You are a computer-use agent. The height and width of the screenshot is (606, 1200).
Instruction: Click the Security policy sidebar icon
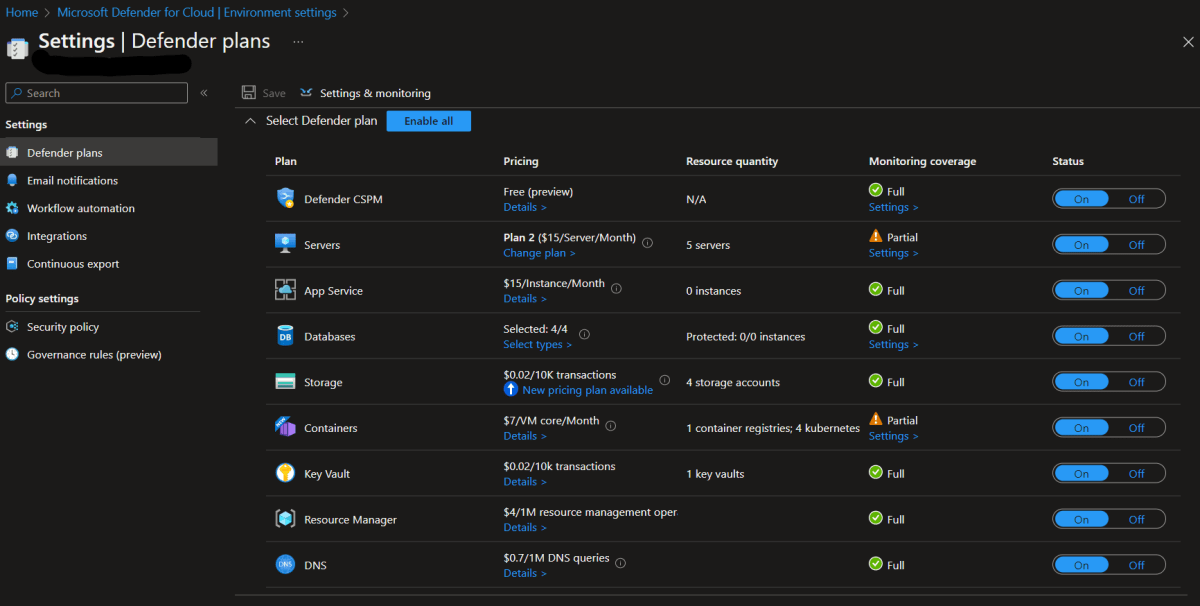tap(12, 327)
